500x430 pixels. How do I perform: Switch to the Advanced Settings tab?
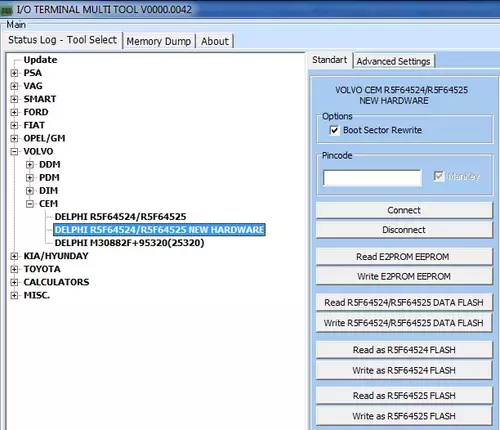click(x=394, y=61)
